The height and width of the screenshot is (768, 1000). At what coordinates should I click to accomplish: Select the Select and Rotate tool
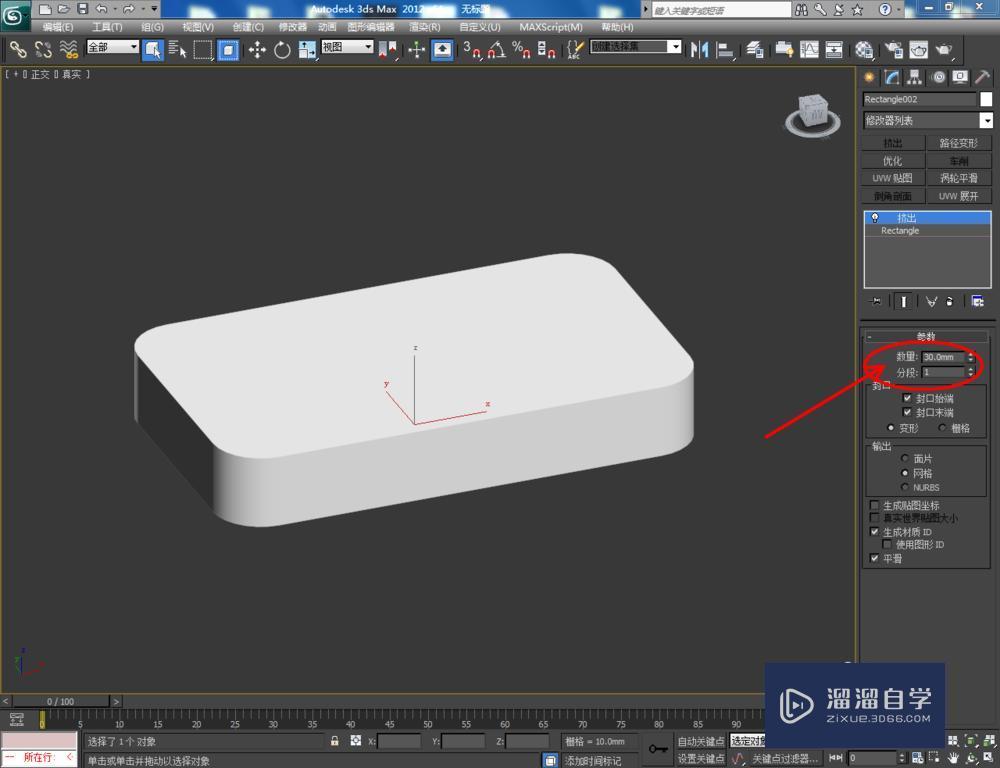click(284, 48)
